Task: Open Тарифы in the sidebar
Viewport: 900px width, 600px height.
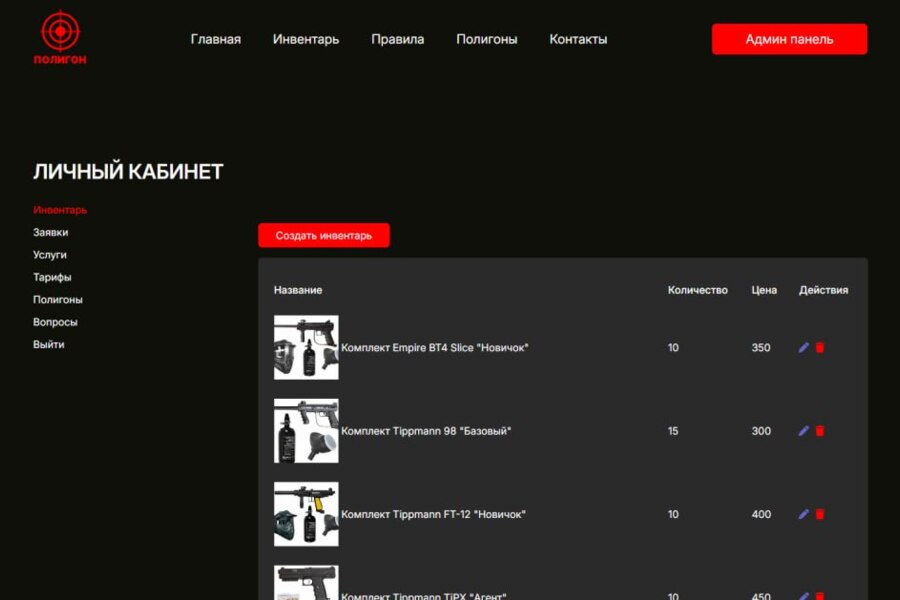Action: point(52,277)
